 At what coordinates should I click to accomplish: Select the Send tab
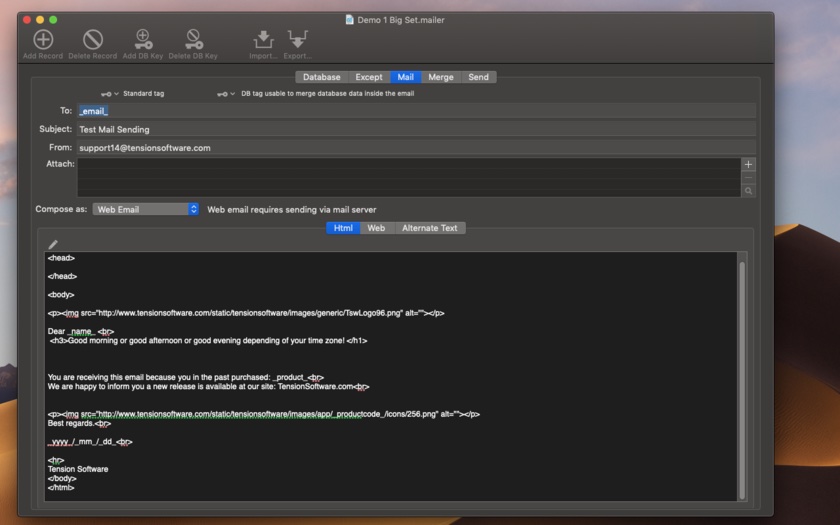478,77
